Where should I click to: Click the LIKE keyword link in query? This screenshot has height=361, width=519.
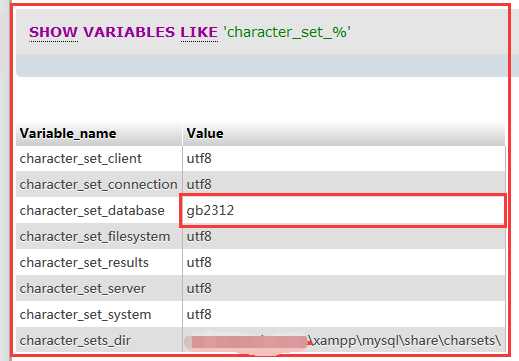click(199, 32)
